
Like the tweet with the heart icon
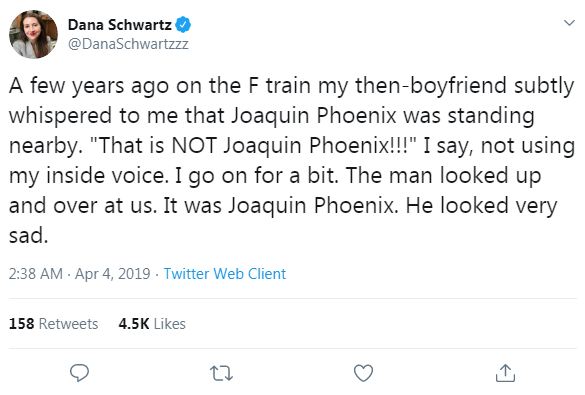pyautogui.click(x=363, y=373)
